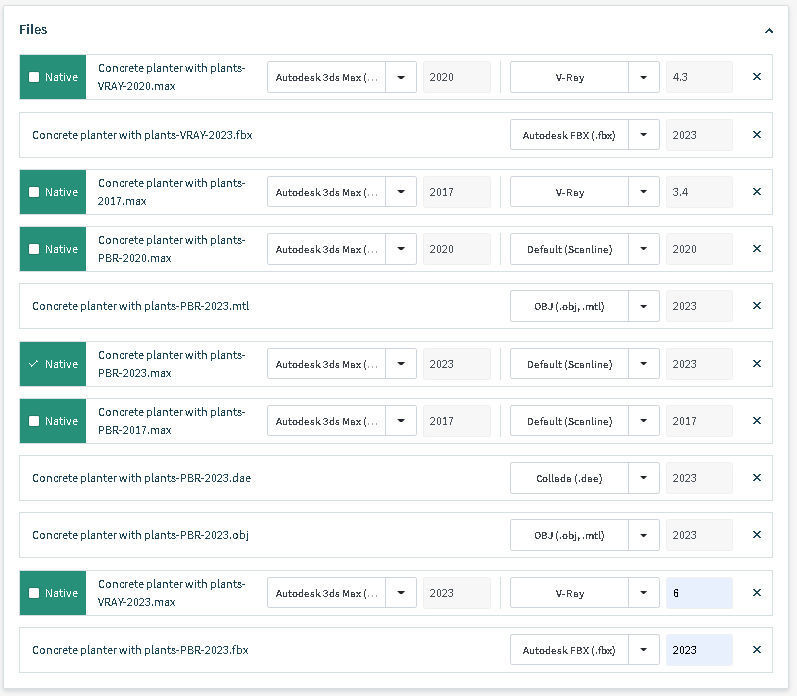Collapse the Files section chevron
This screenshot has width=797, height=696.
coord(768,31)
